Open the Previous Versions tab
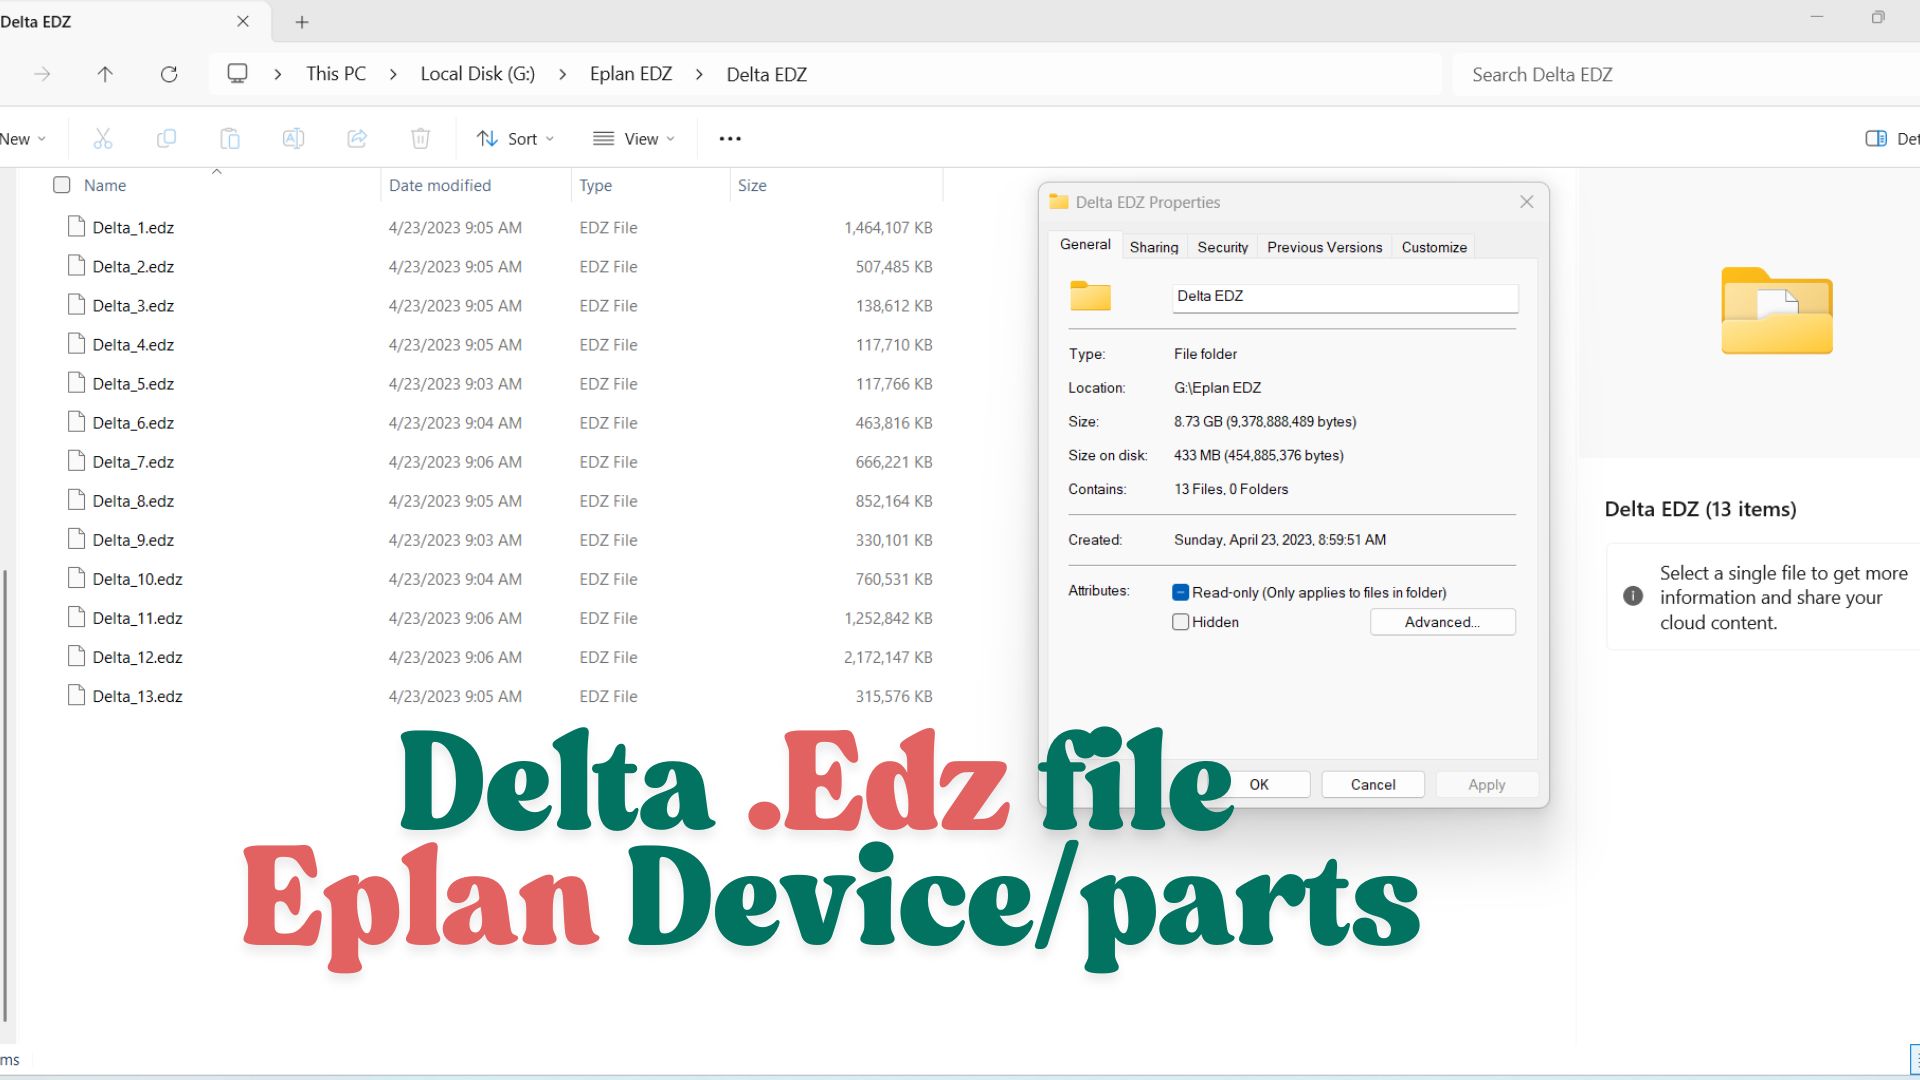The width and height of the screenshot is (1920, 1080). 1324,247
